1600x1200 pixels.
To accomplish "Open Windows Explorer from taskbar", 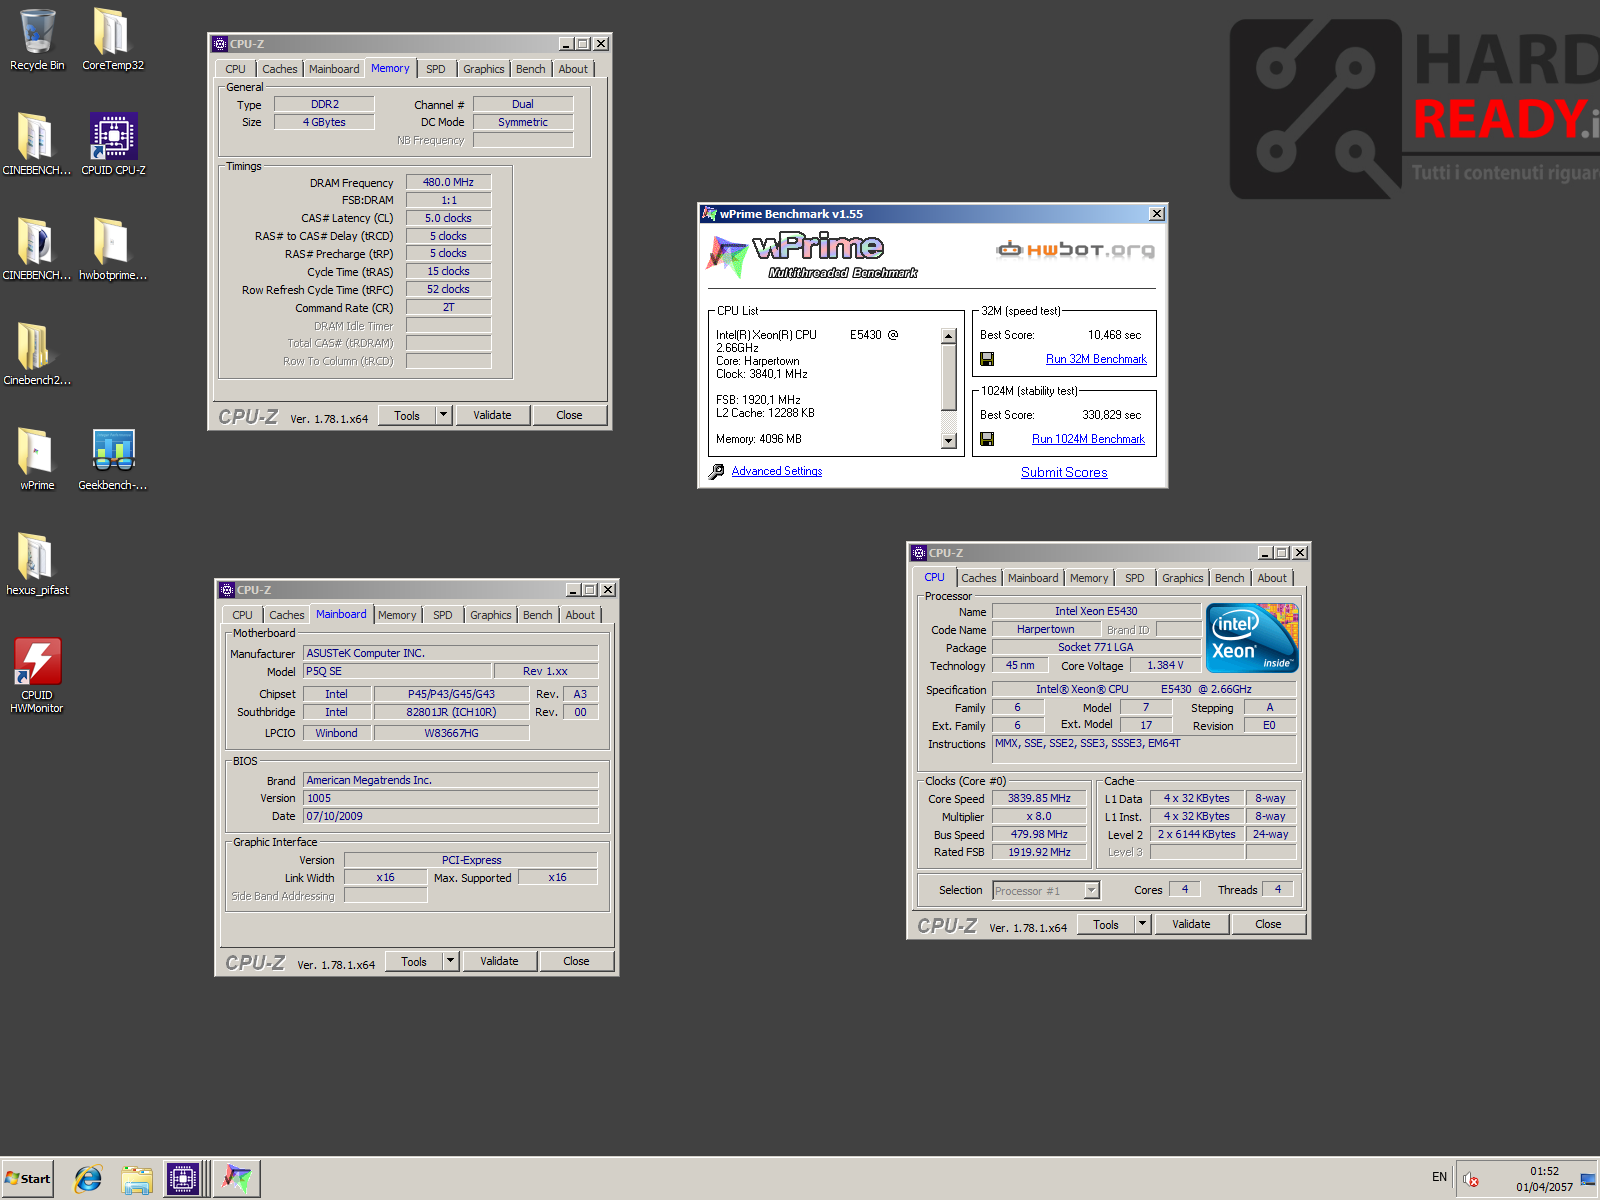I will [136, 1179].
